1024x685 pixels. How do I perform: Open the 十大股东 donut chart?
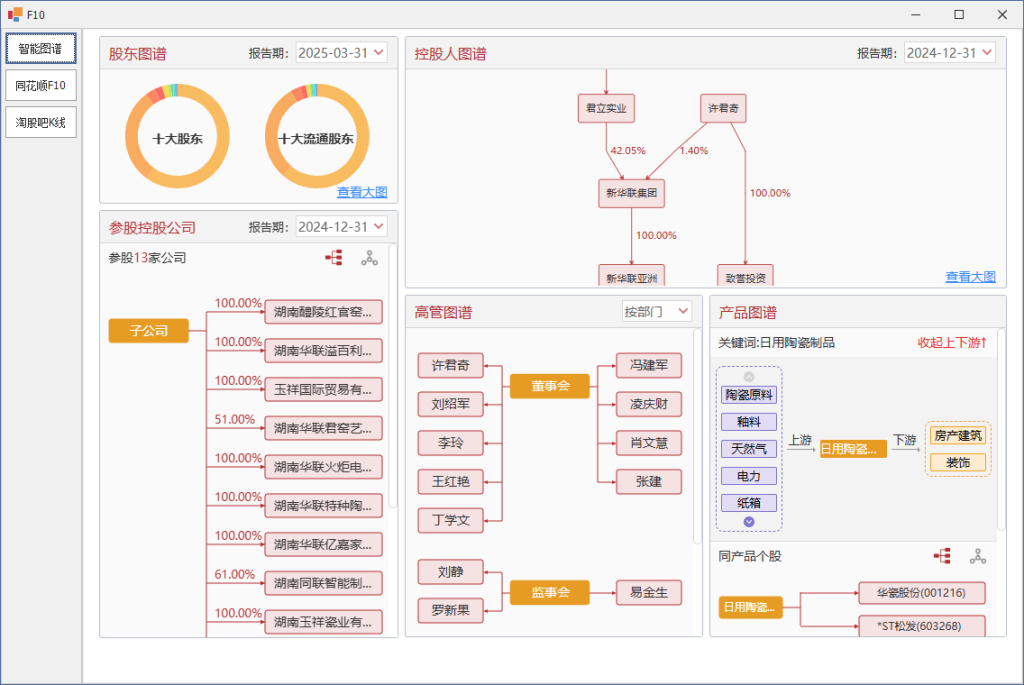(x=178, y=136)
